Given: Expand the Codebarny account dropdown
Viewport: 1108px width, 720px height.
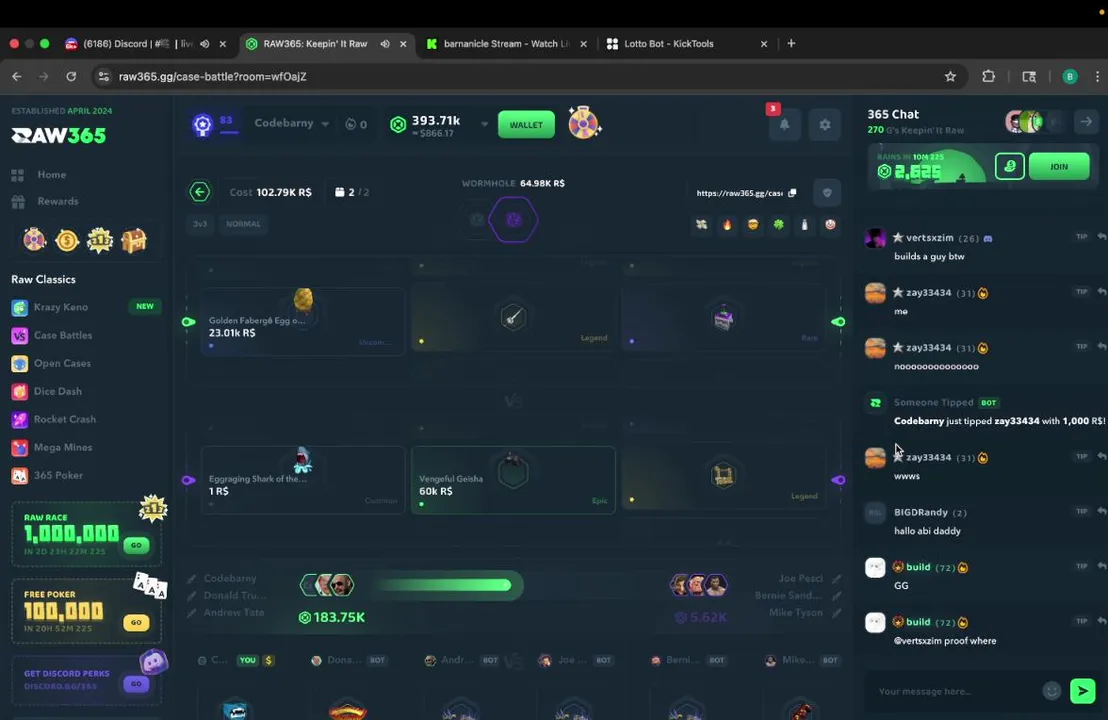Looking at the screenshot, I should click(325, 124).
